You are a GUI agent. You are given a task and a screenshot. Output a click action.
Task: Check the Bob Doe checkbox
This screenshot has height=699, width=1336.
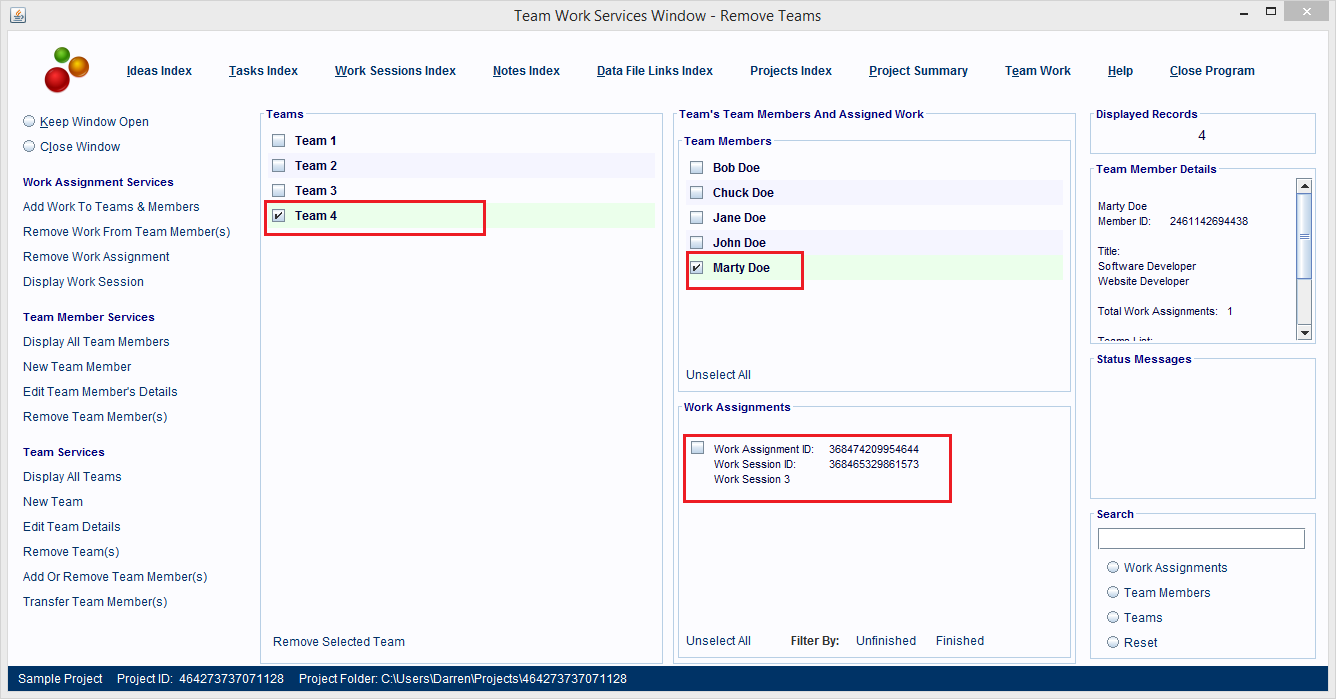[697, 168]
